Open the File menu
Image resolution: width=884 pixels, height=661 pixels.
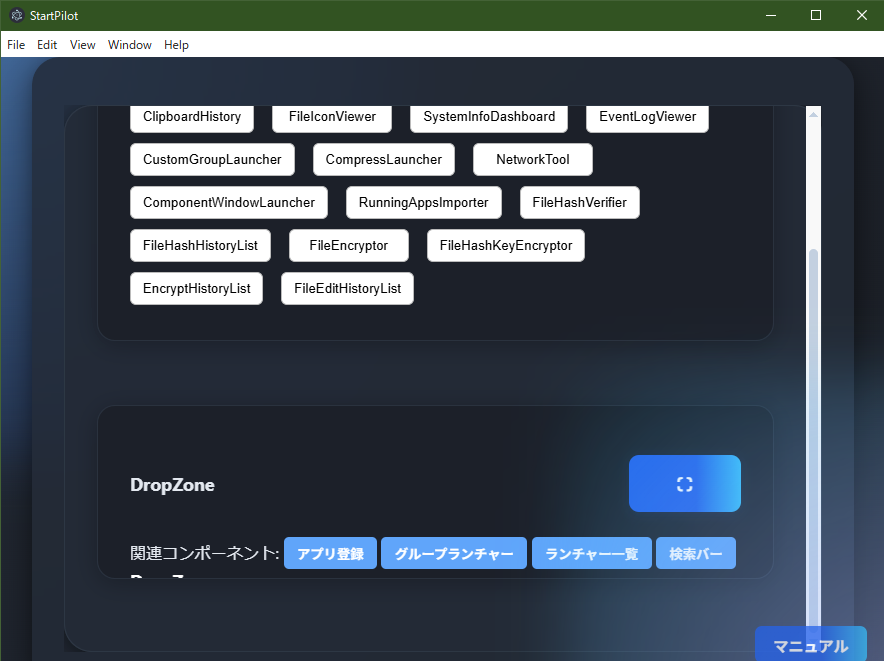click(x=15, y=44)
